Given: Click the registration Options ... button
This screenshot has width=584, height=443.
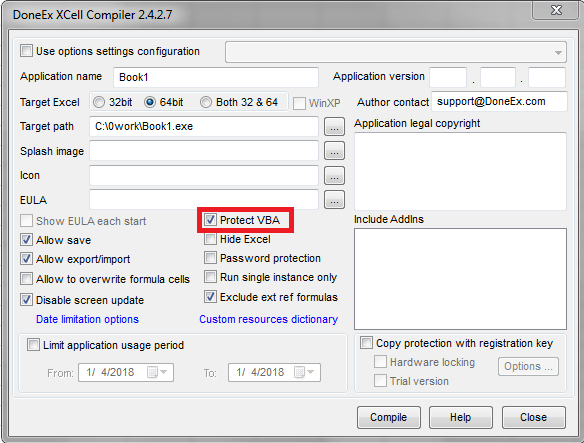Looking at the screenshot, I should click(528, 366).
